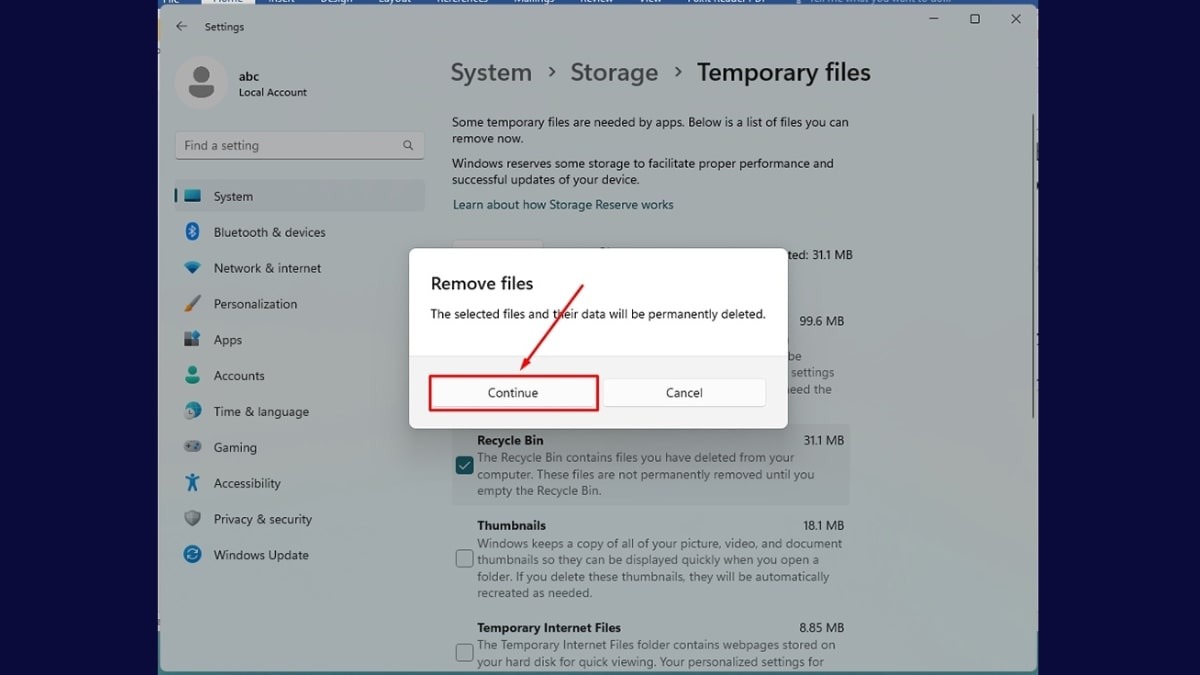
Task: Open Windows Update in the sidebar
Action: pyautogui.click(x=300, y=555)
